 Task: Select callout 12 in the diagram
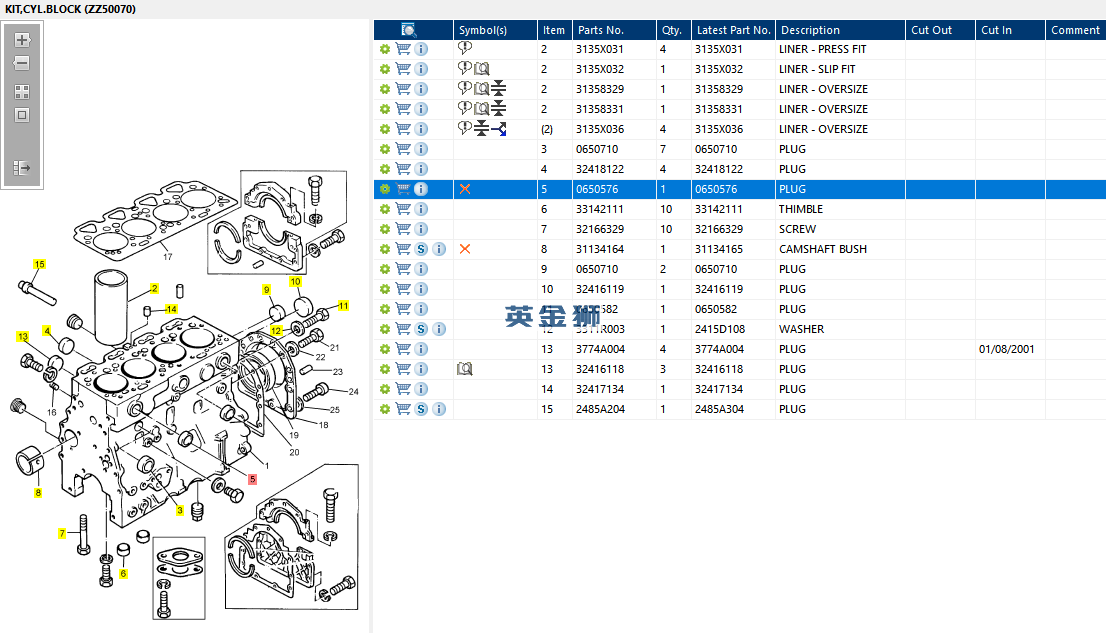[x=276, y=330]
